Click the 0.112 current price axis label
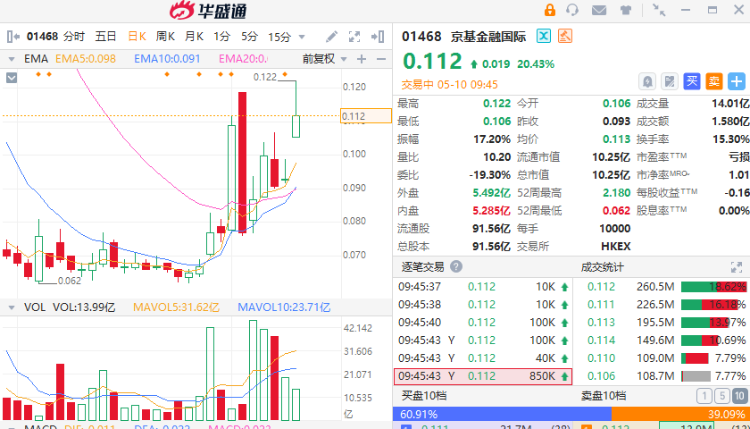 pyautogui.click(x=366, y=116)
